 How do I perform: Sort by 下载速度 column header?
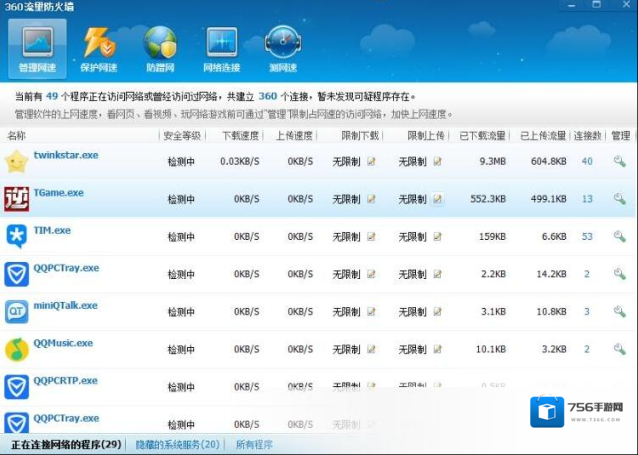(239, 135)
